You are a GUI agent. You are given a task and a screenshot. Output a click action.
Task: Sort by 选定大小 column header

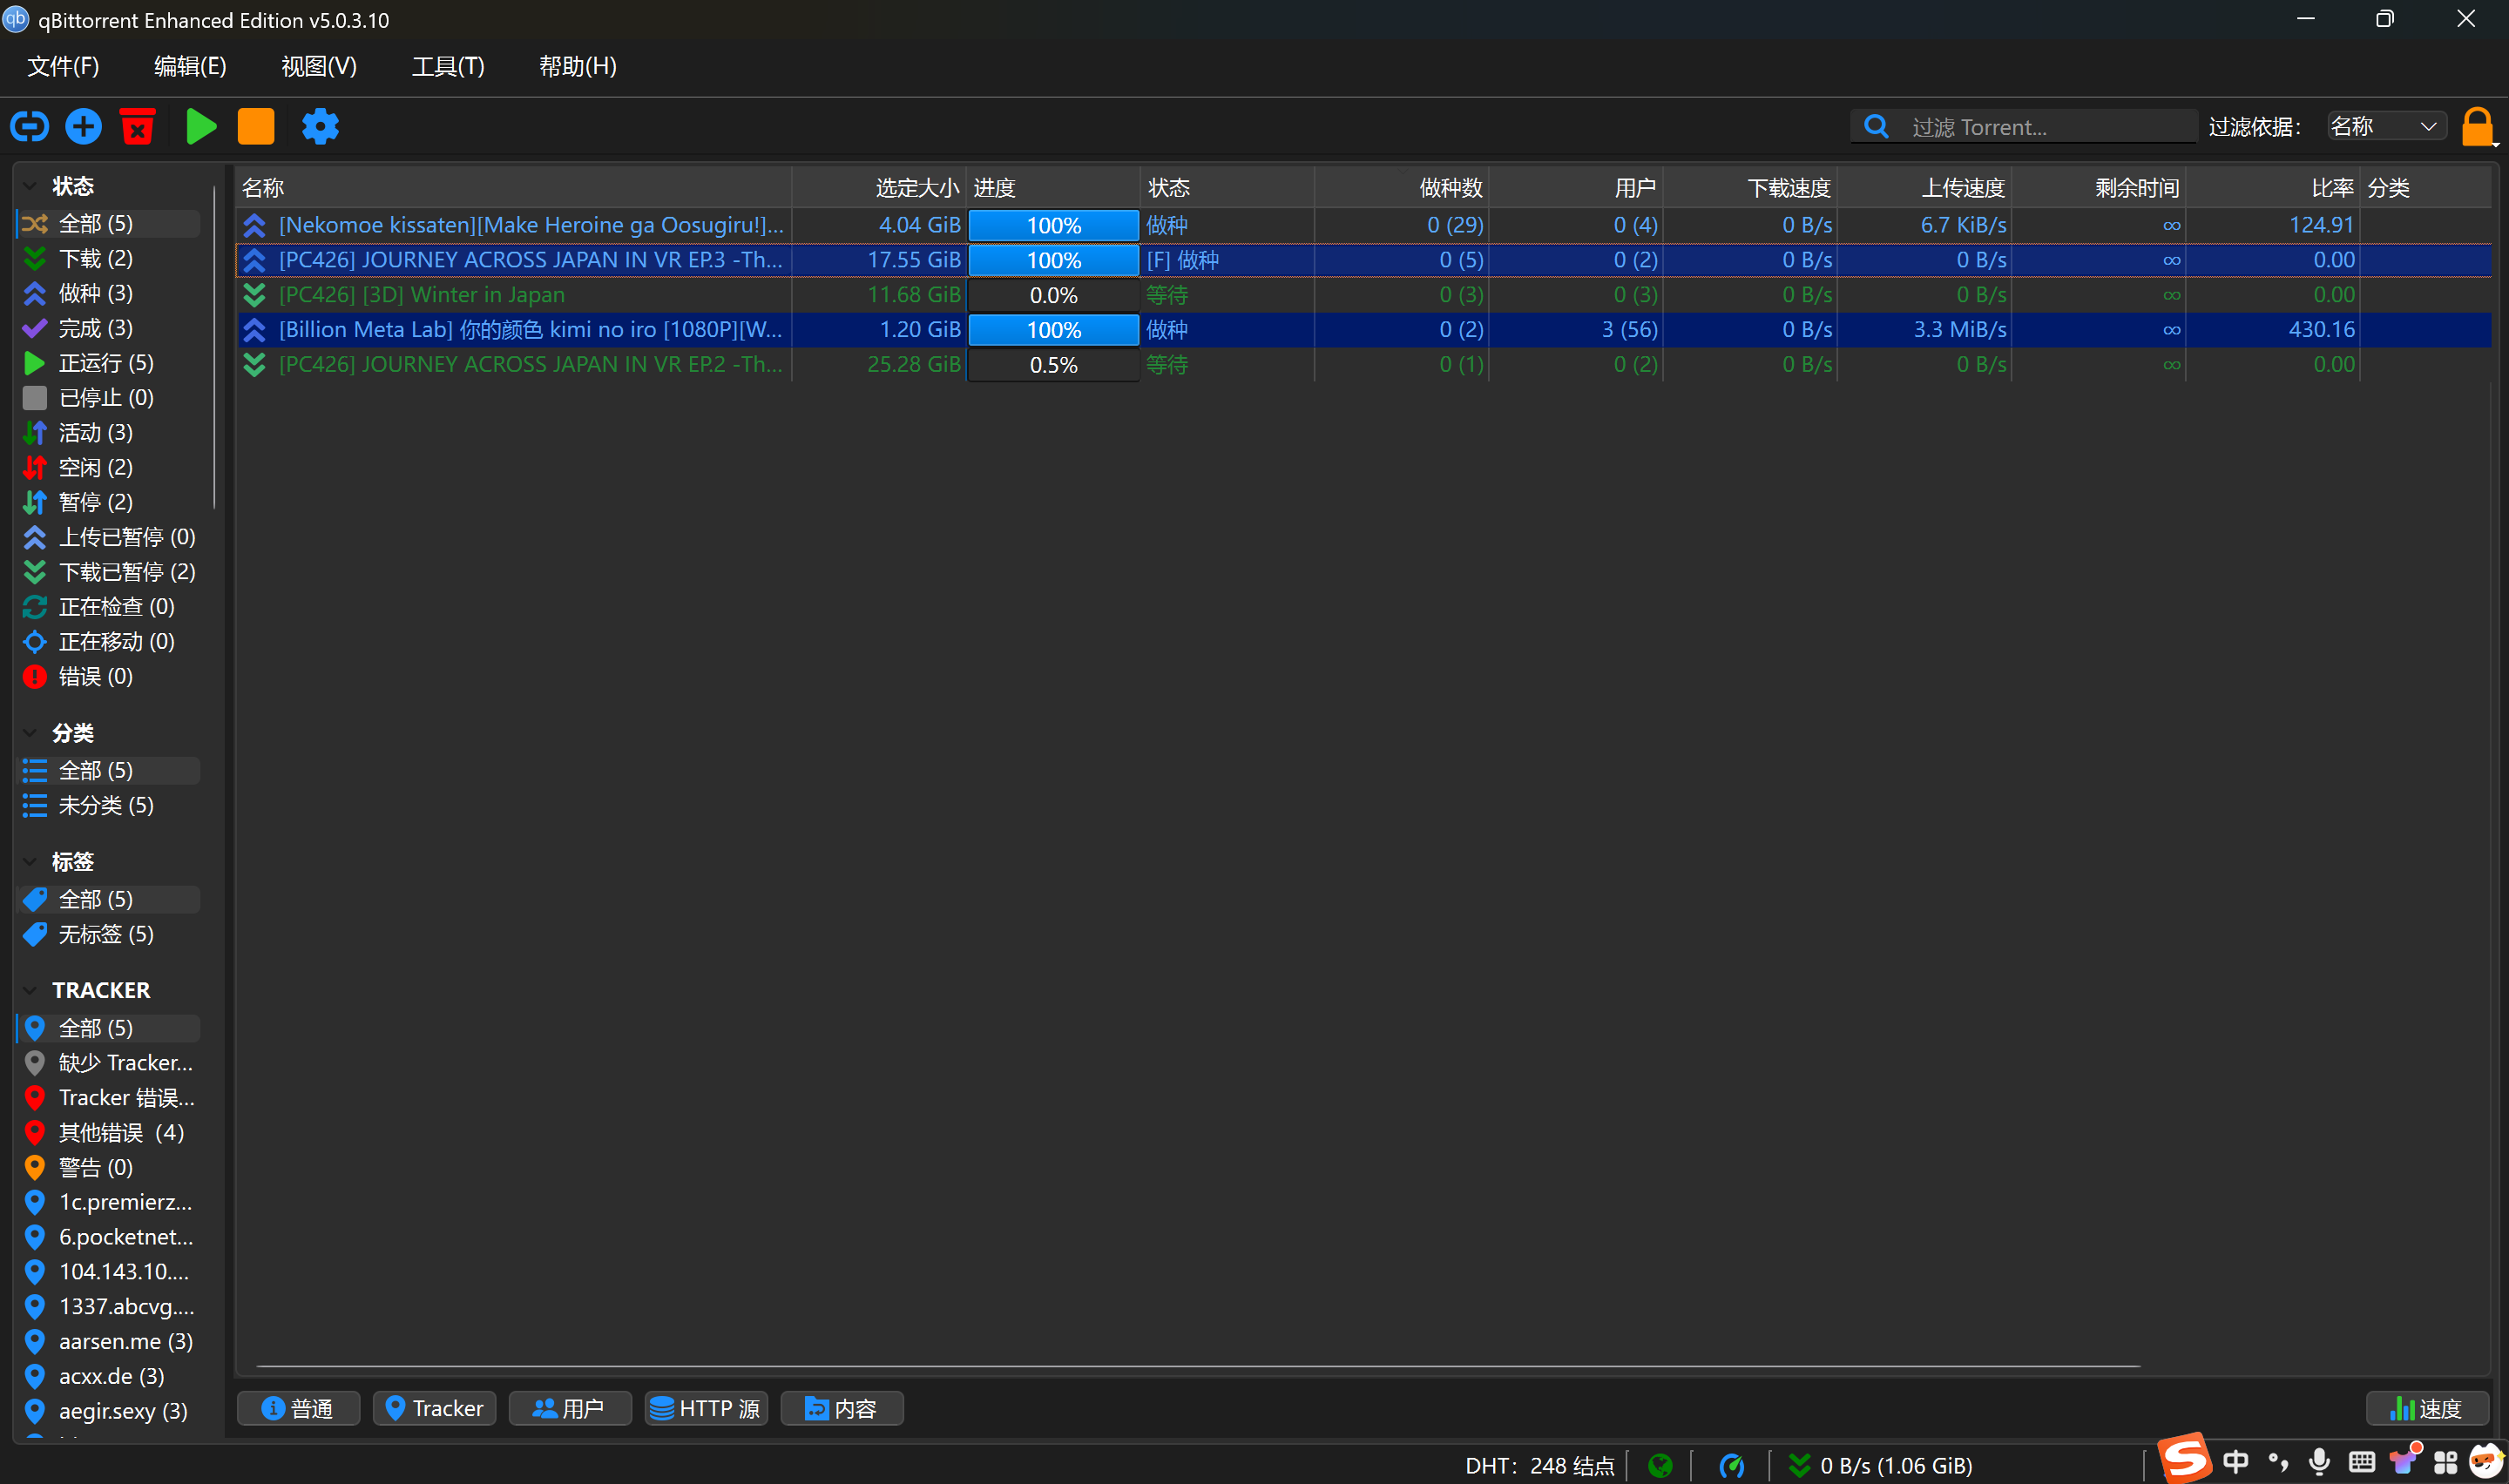pos(879,188)
